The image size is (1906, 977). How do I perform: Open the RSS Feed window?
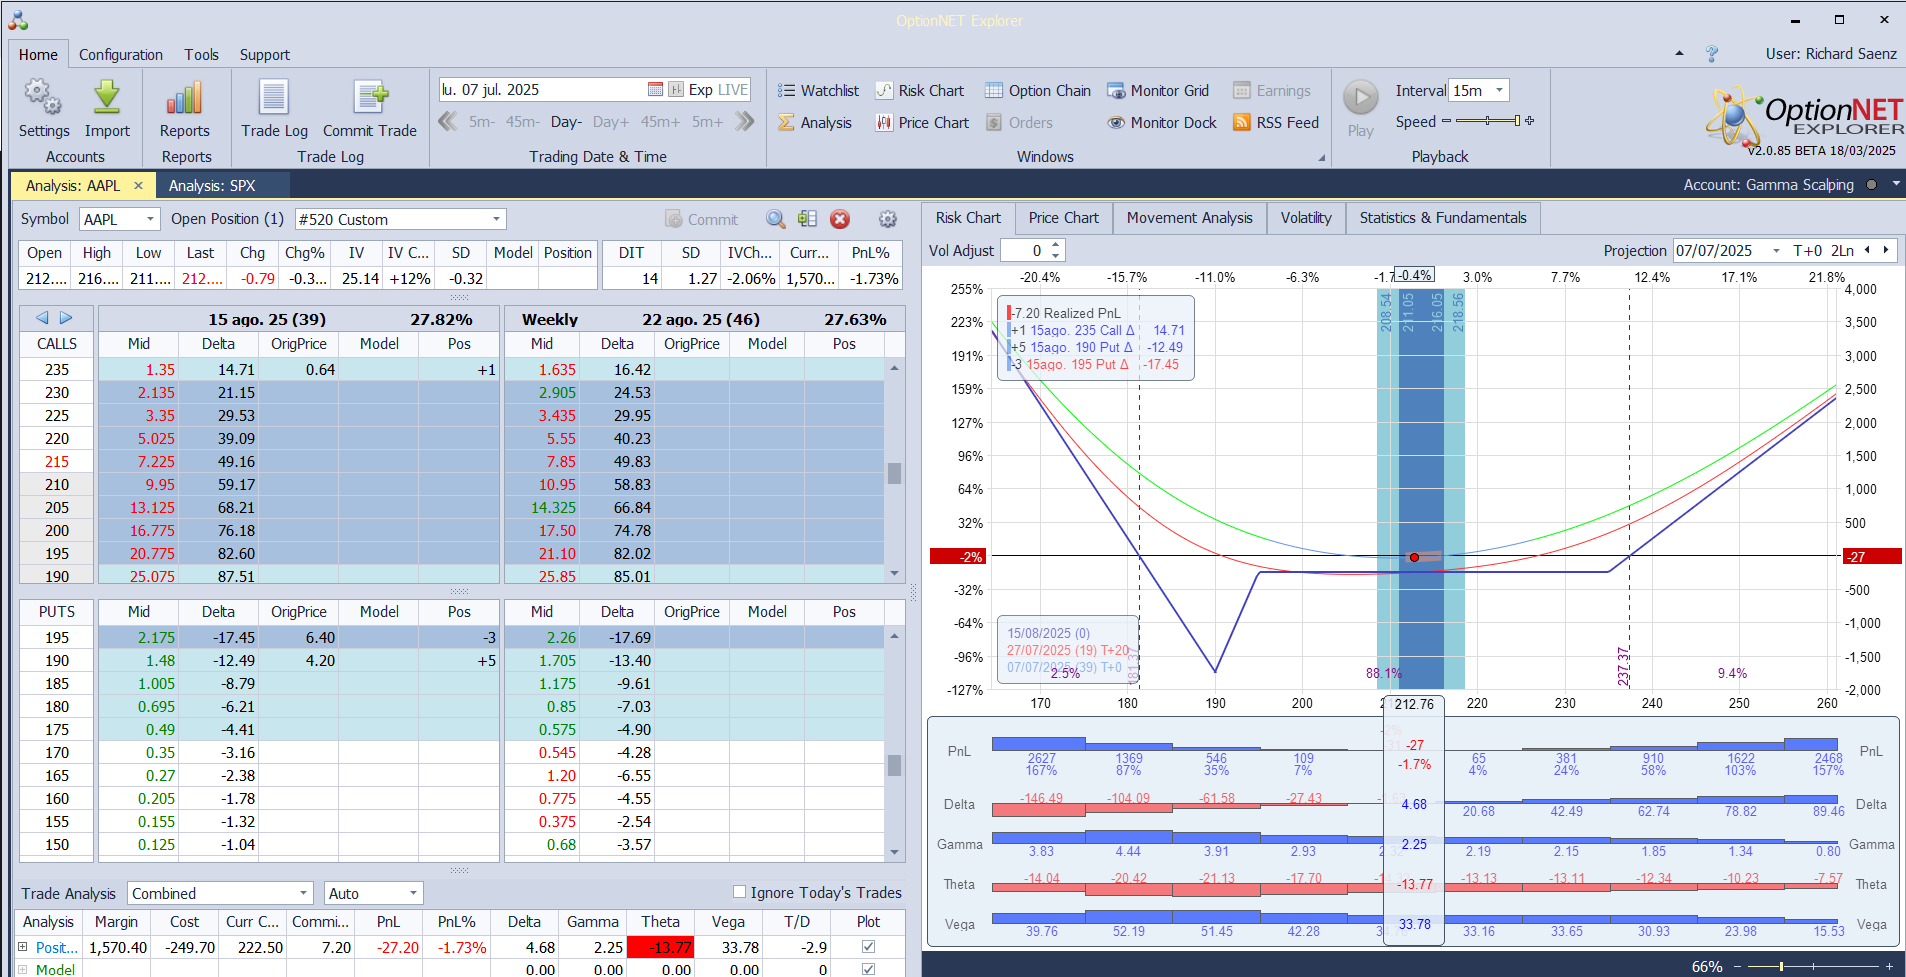coord(1276,122)
